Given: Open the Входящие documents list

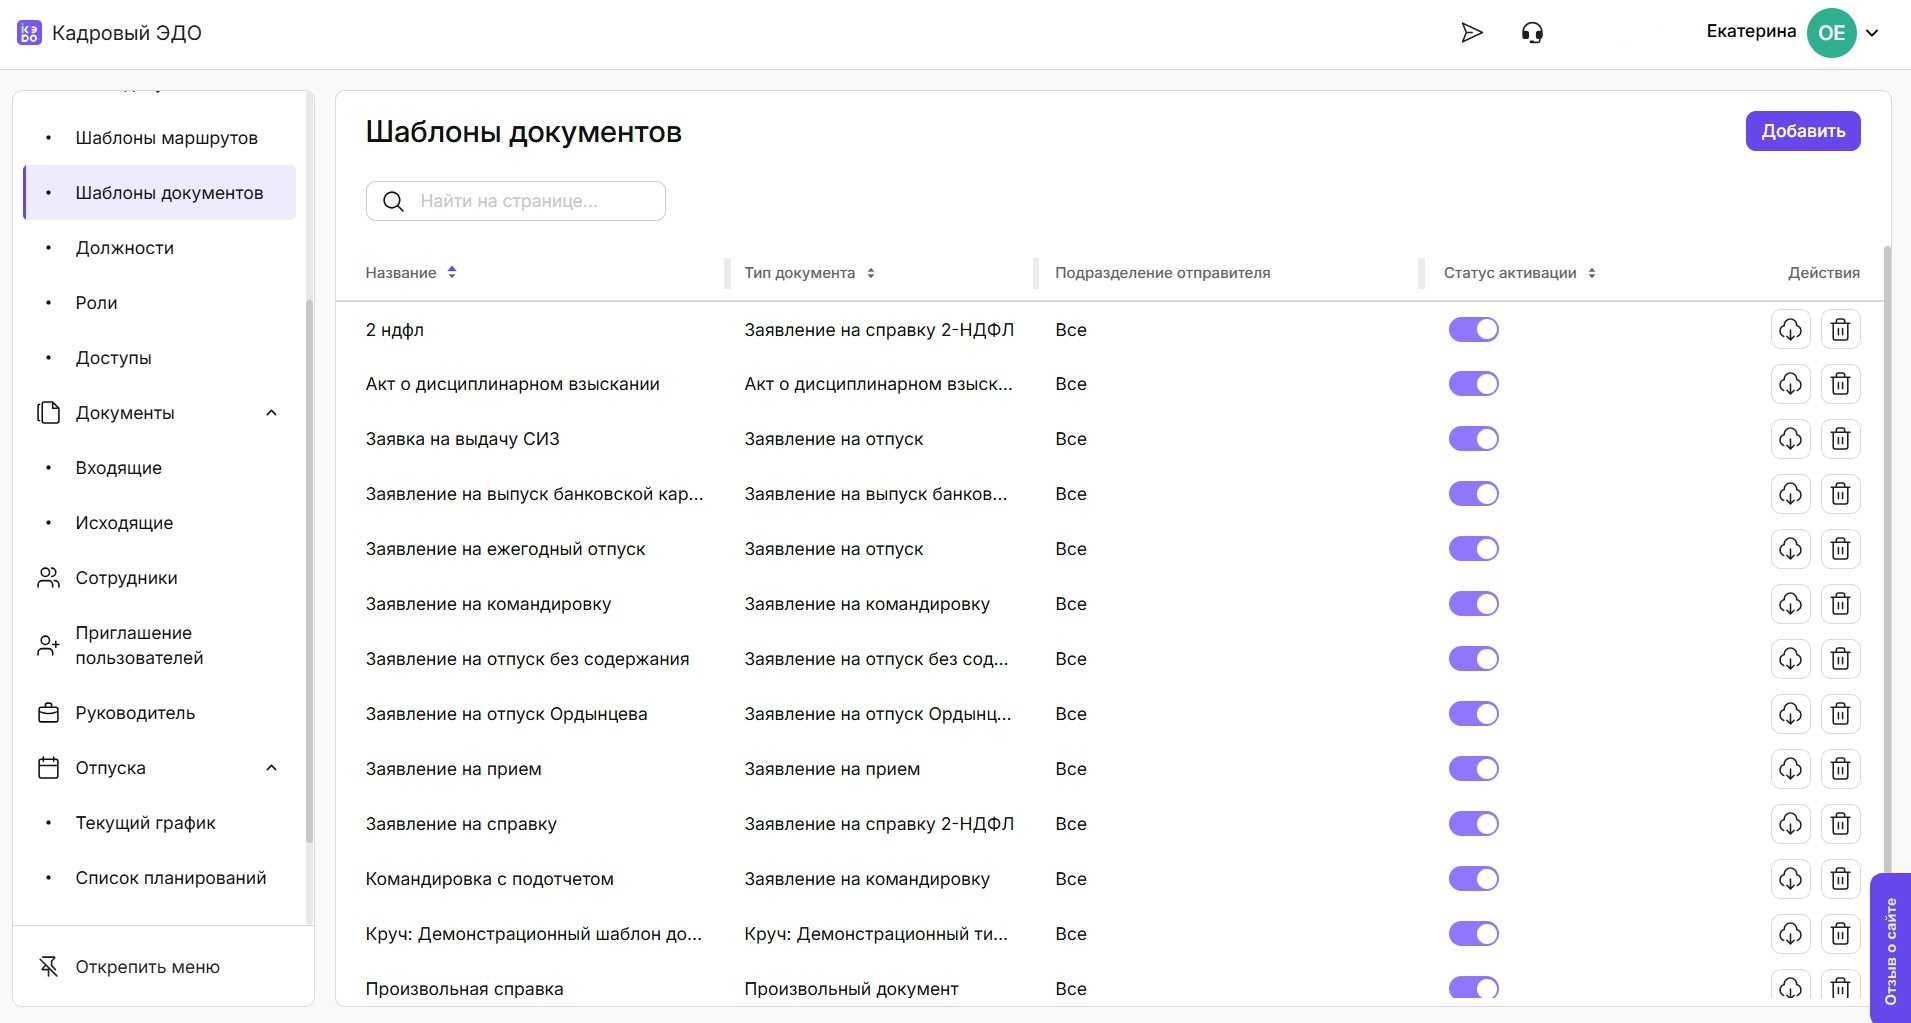Looking at the screenshot, I should point(119,467).
